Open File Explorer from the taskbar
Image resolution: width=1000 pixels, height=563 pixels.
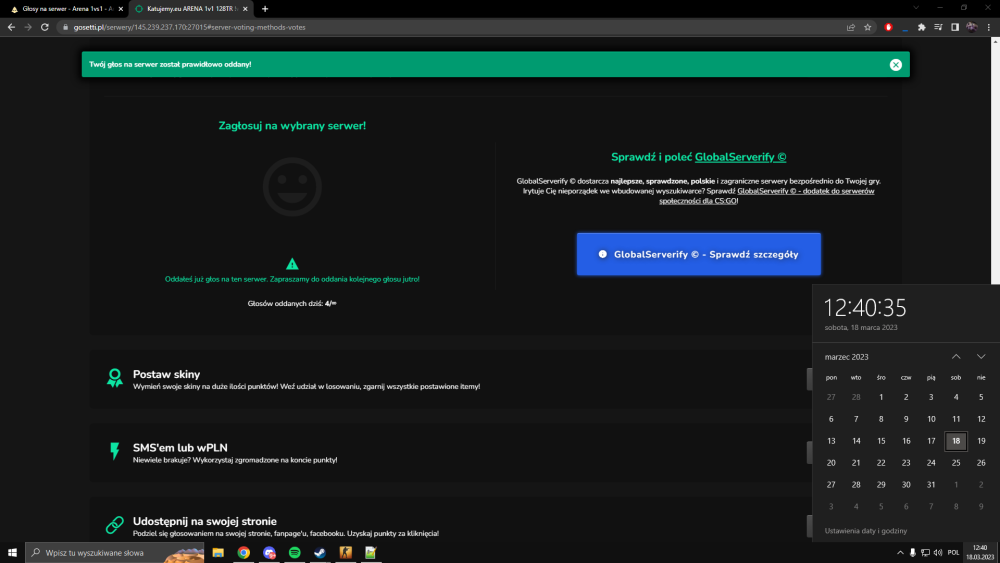click(x=218, y=553)
